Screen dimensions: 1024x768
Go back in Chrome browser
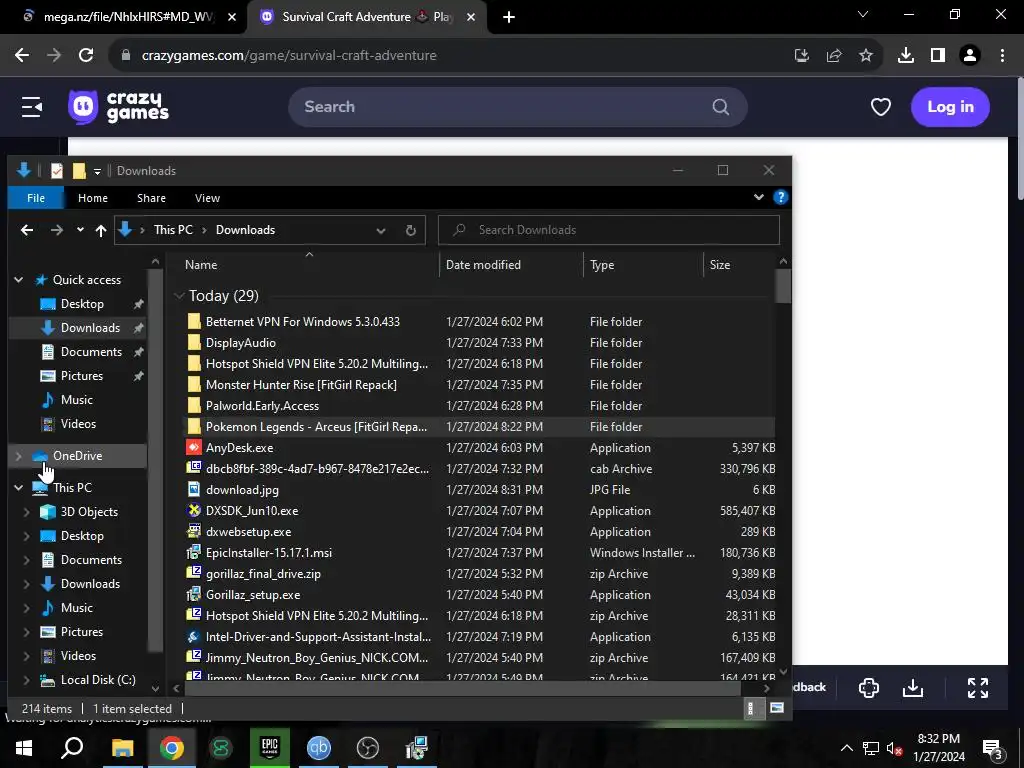[x=22, y=56]
